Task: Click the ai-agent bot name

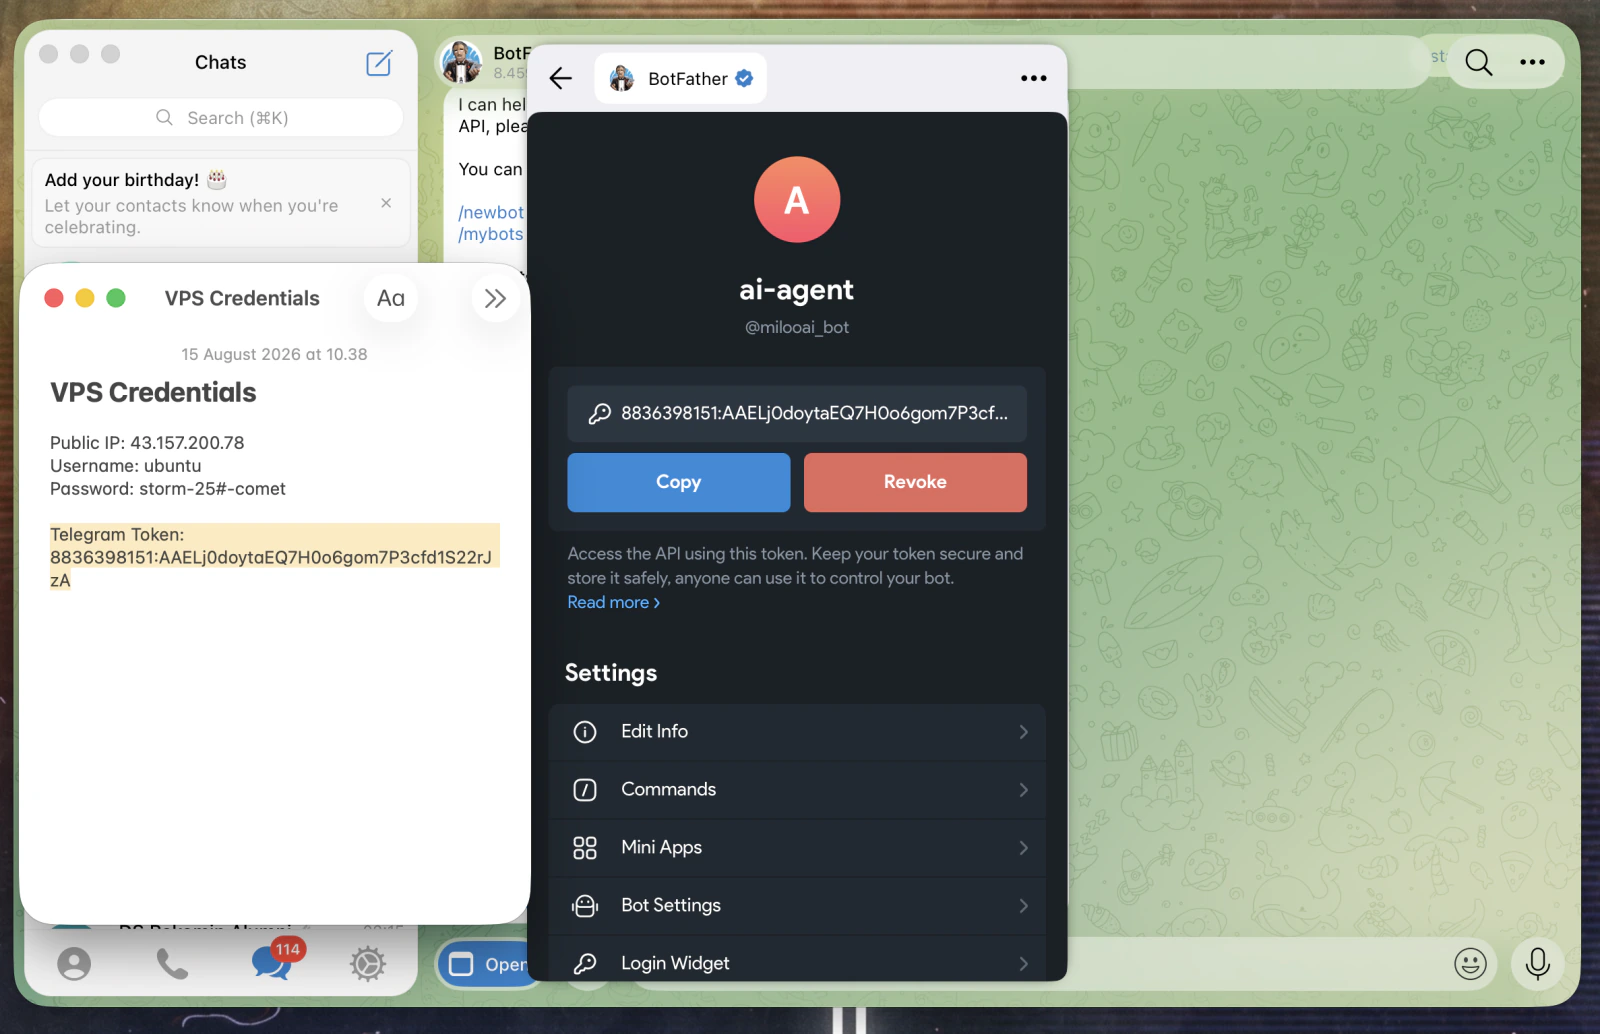Action: [797, 290]
